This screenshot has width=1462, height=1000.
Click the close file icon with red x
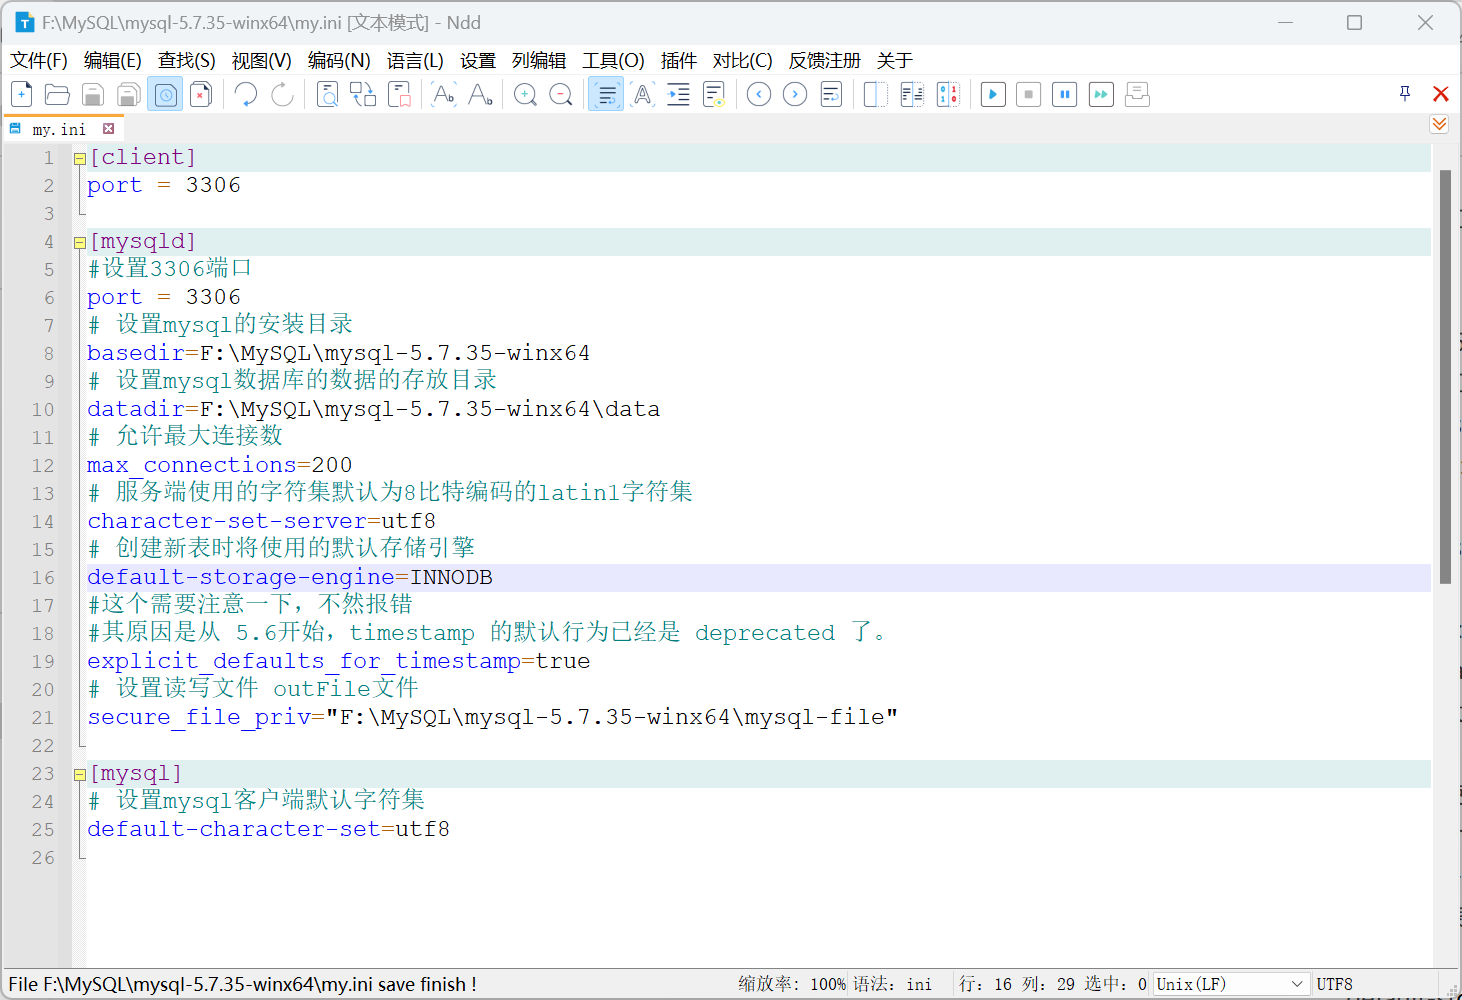tap(201, 95)
